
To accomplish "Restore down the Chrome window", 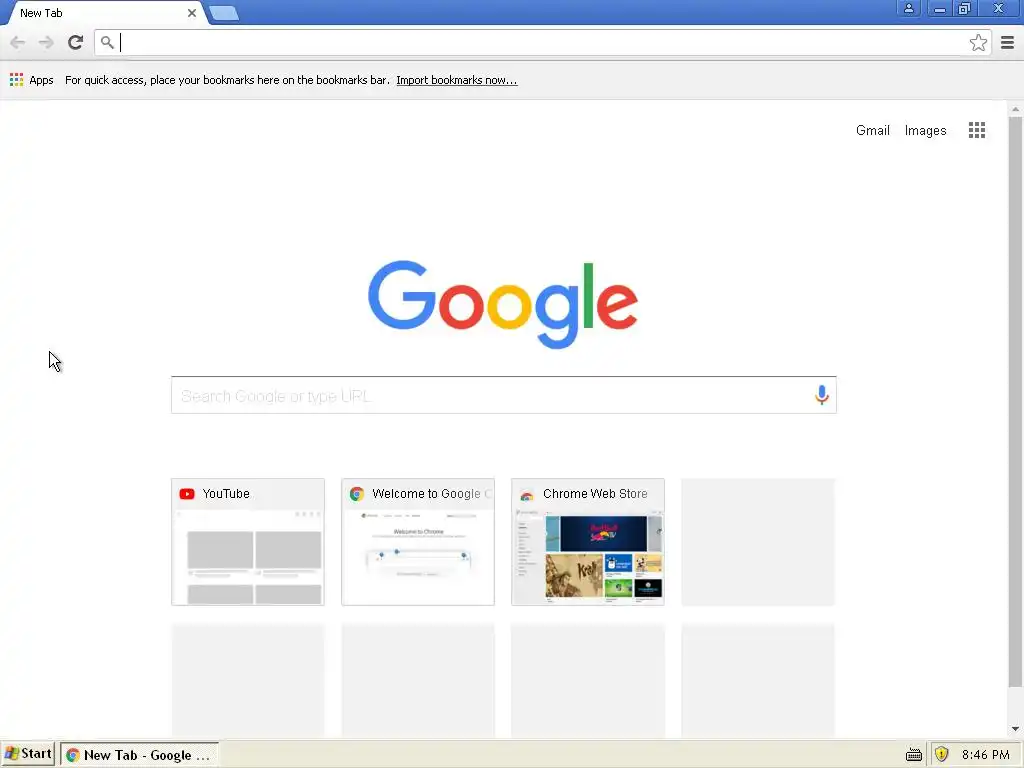I will point(964,8).
